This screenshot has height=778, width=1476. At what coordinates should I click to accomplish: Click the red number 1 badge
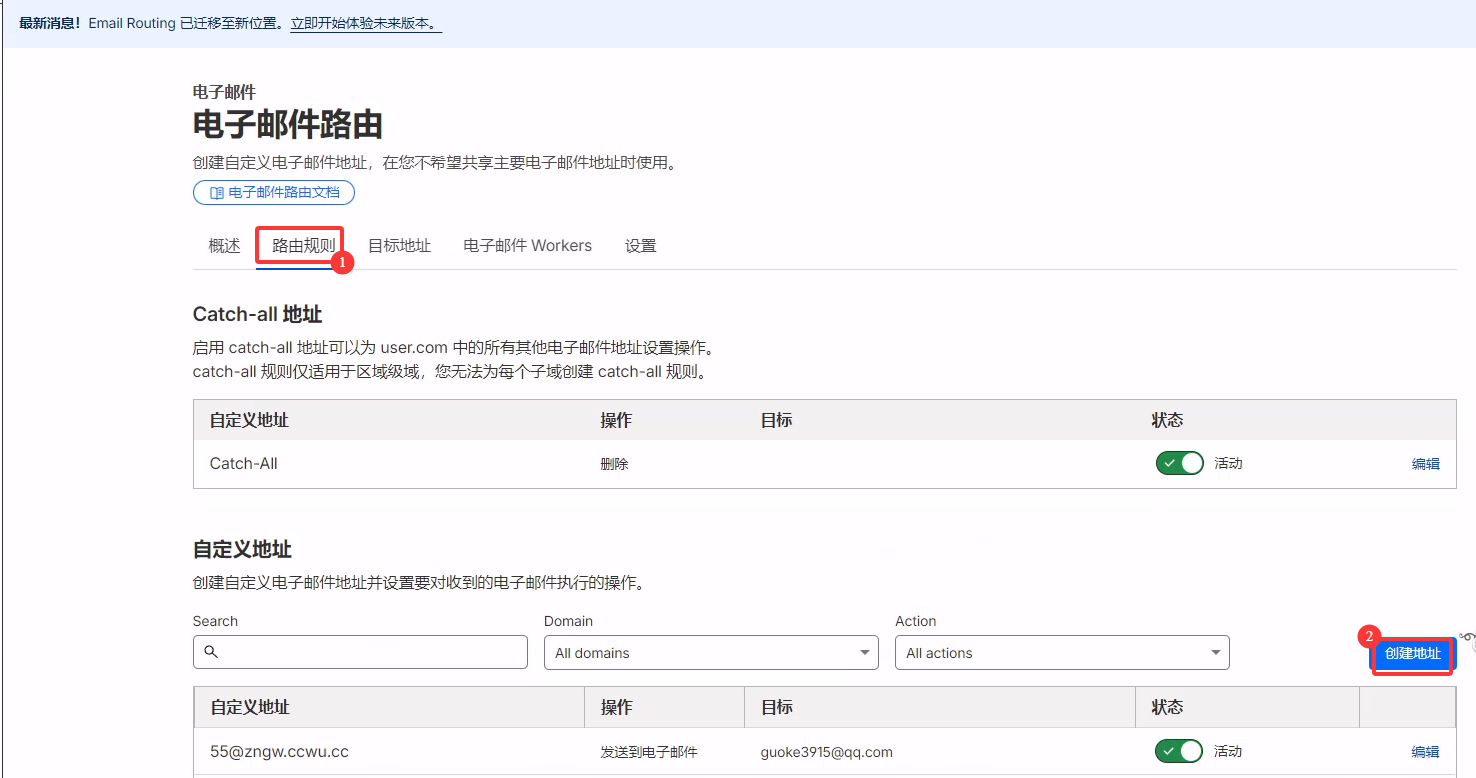coord(342,263)
